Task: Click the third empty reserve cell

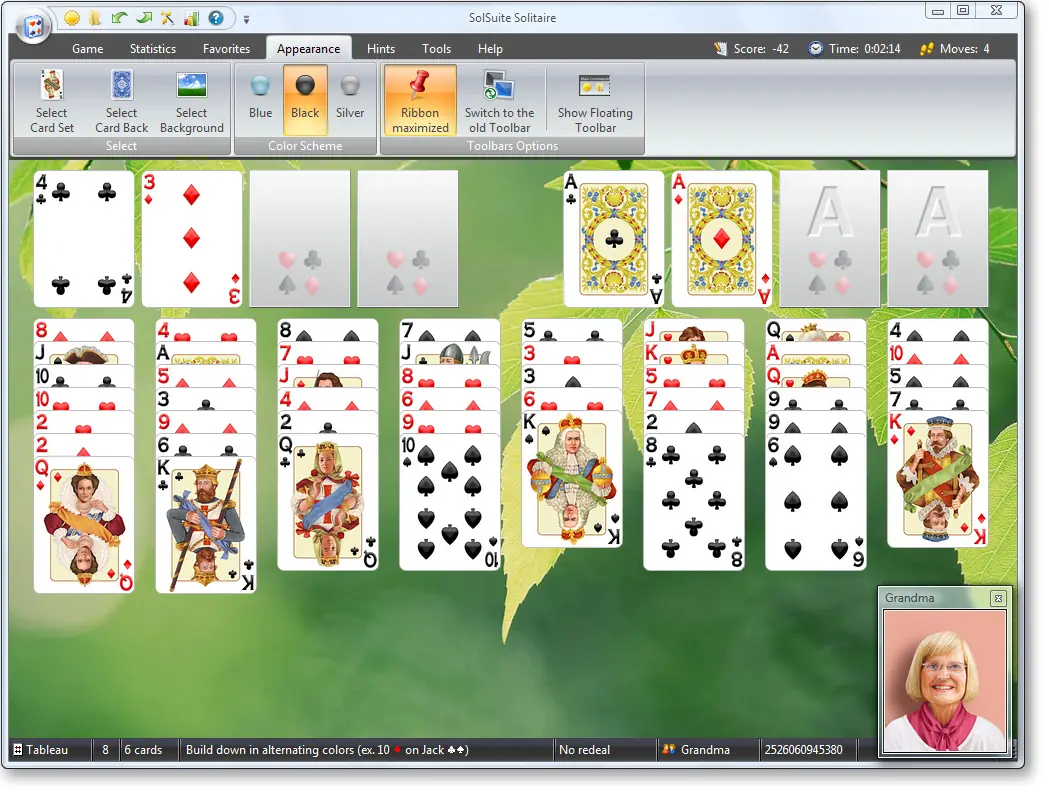Action: coord(300,239)
